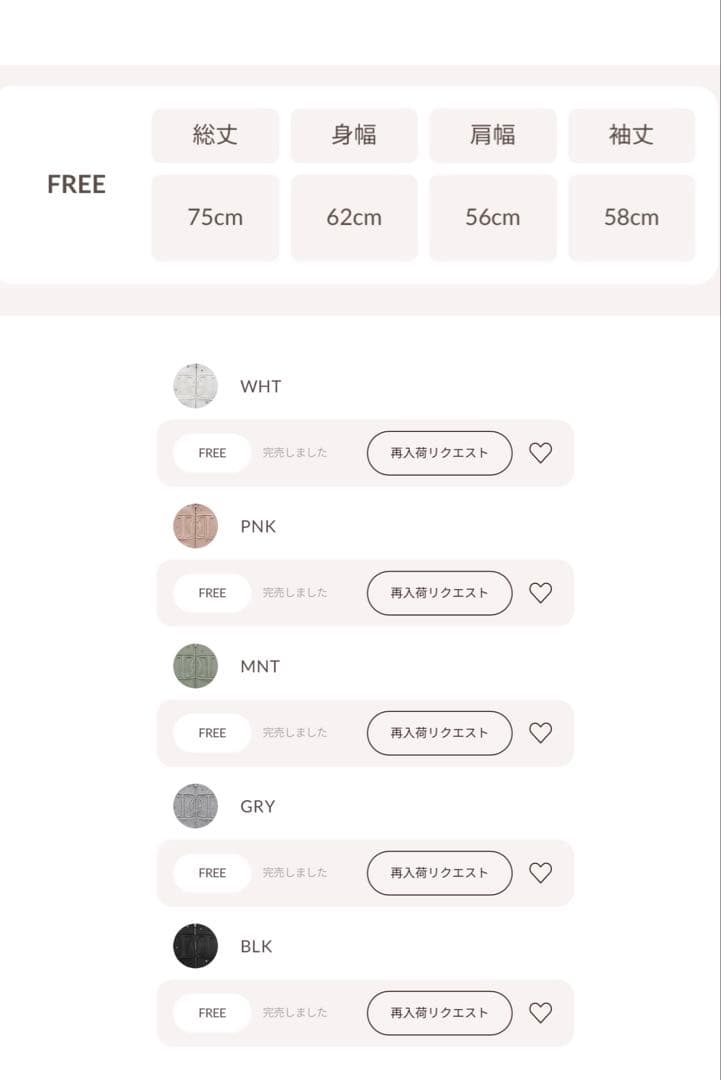The height and width of the screenshot is (1080, 721).
Task: Select the FREE size pill under WHT
Action: pyautogui.click(x=212, y=453)
